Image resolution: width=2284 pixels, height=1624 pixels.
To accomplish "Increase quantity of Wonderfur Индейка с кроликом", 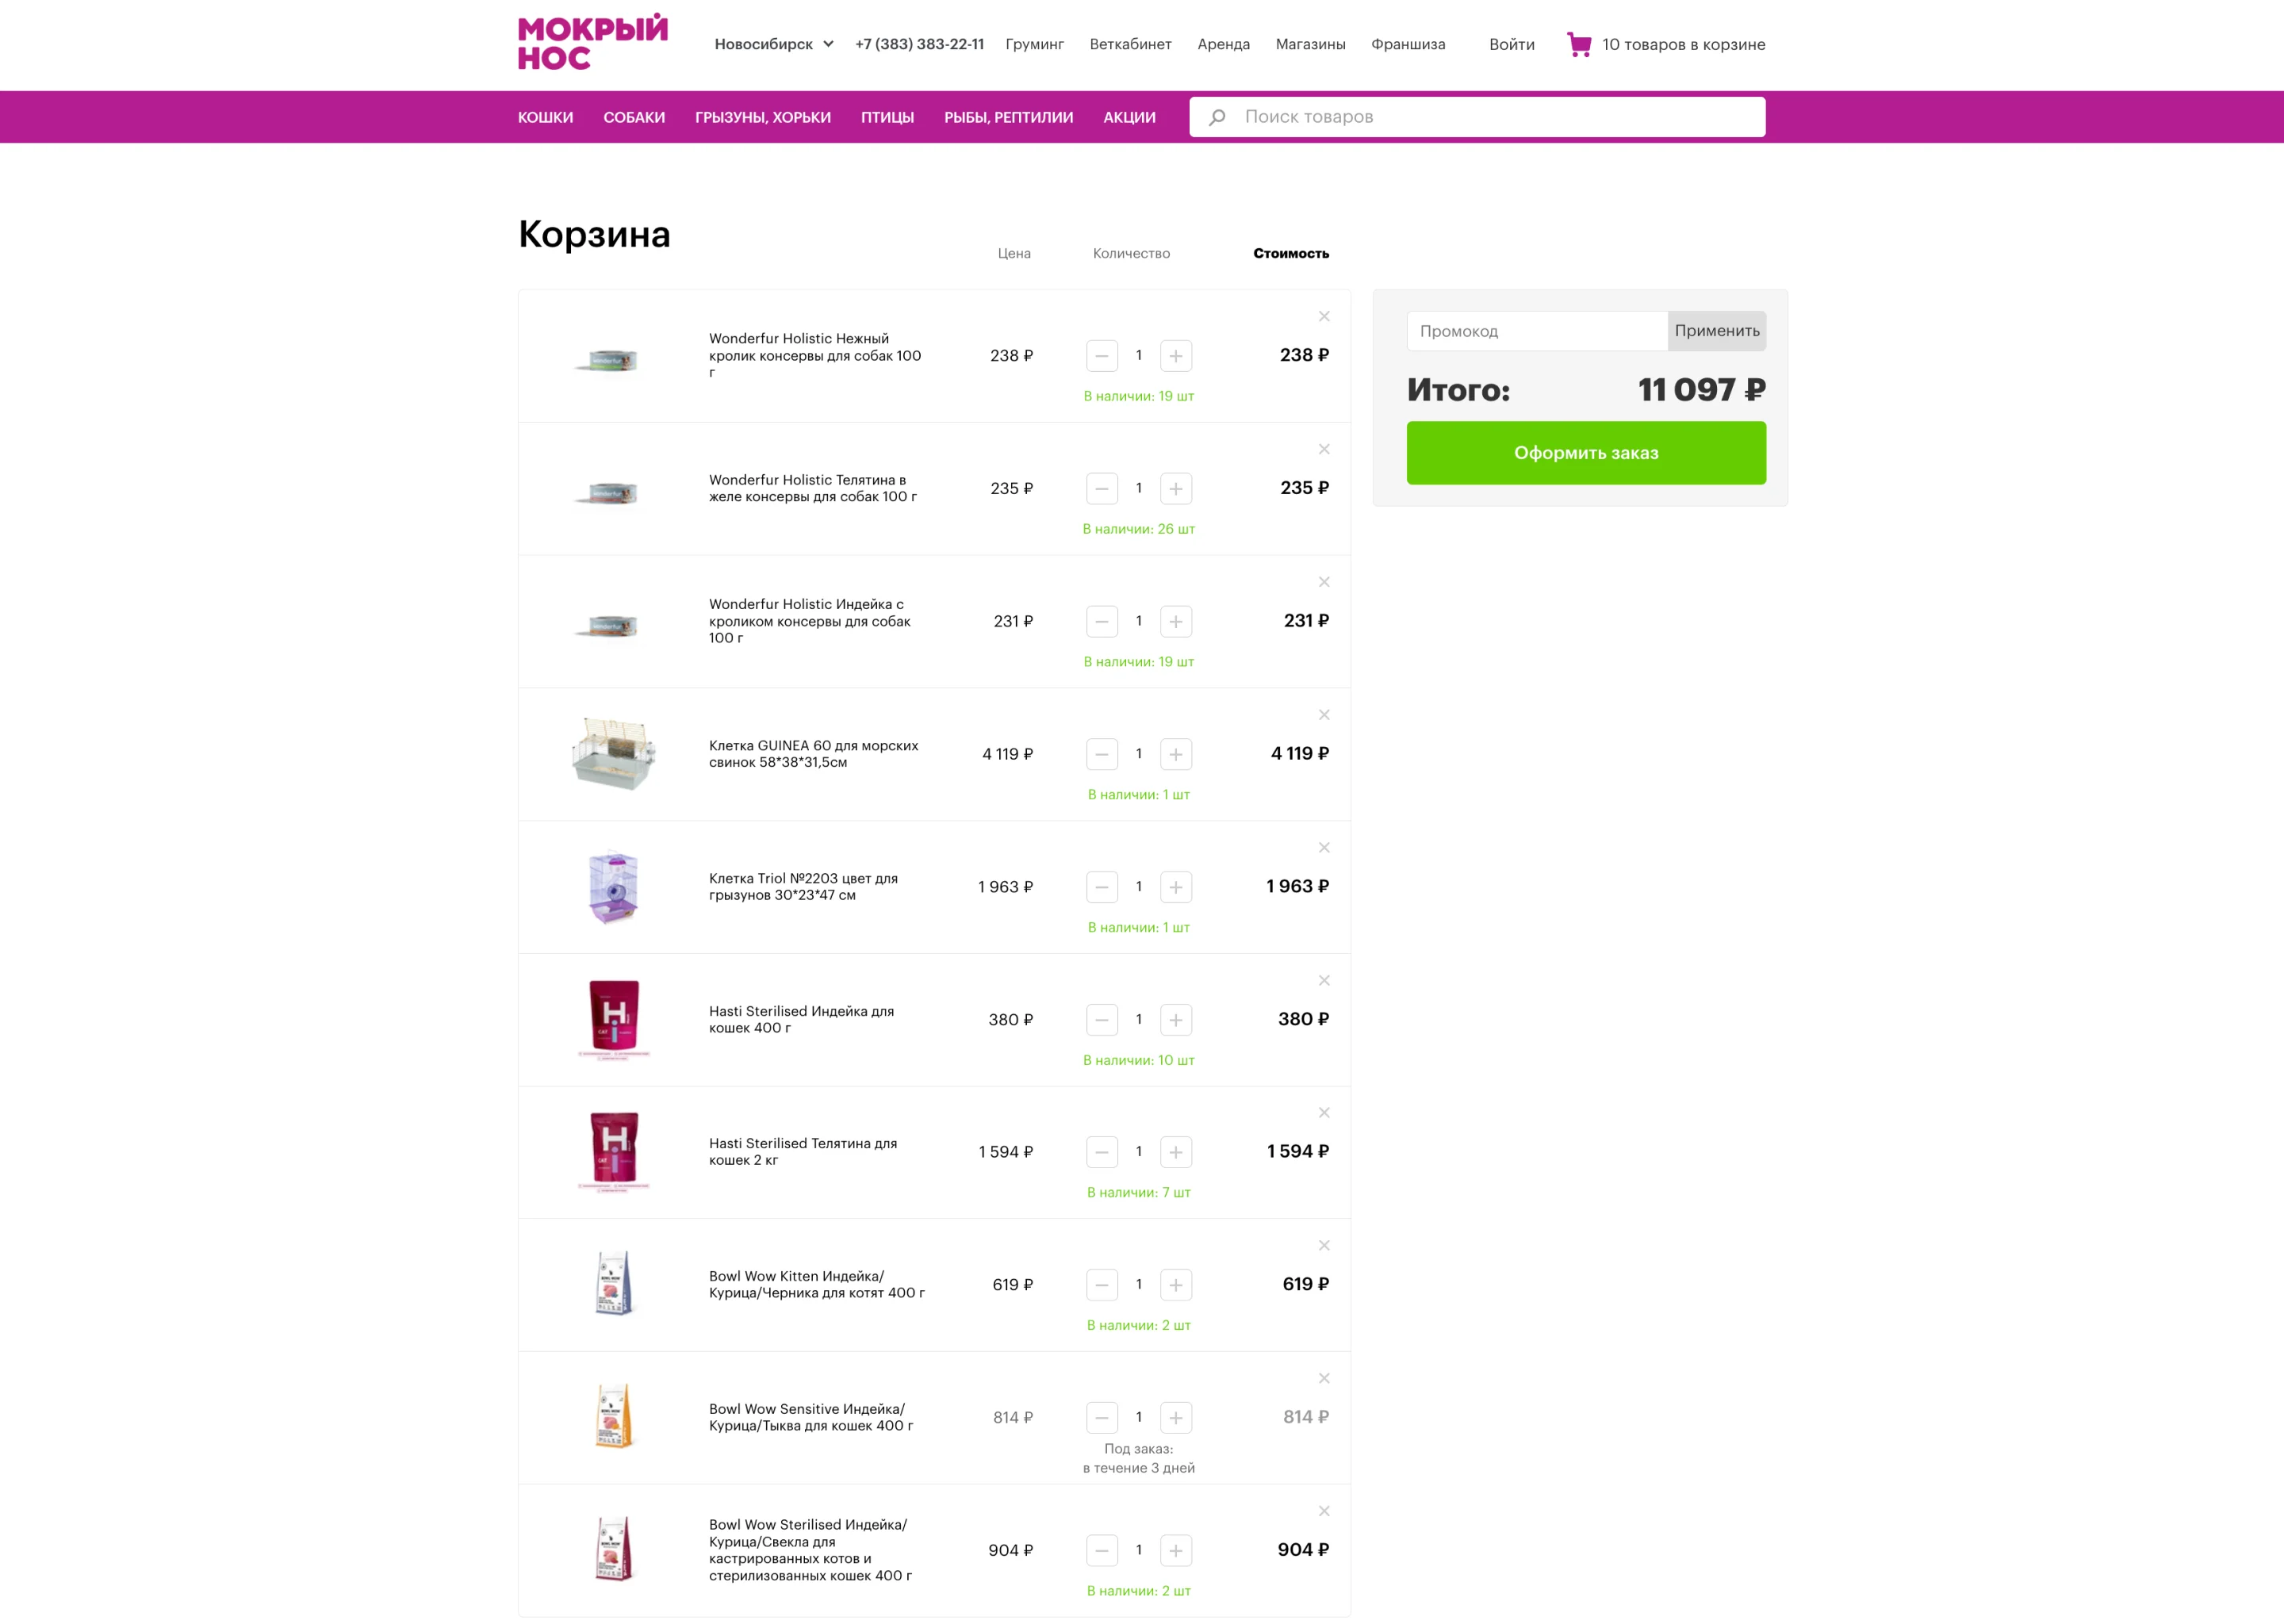I will point(1176,622).
